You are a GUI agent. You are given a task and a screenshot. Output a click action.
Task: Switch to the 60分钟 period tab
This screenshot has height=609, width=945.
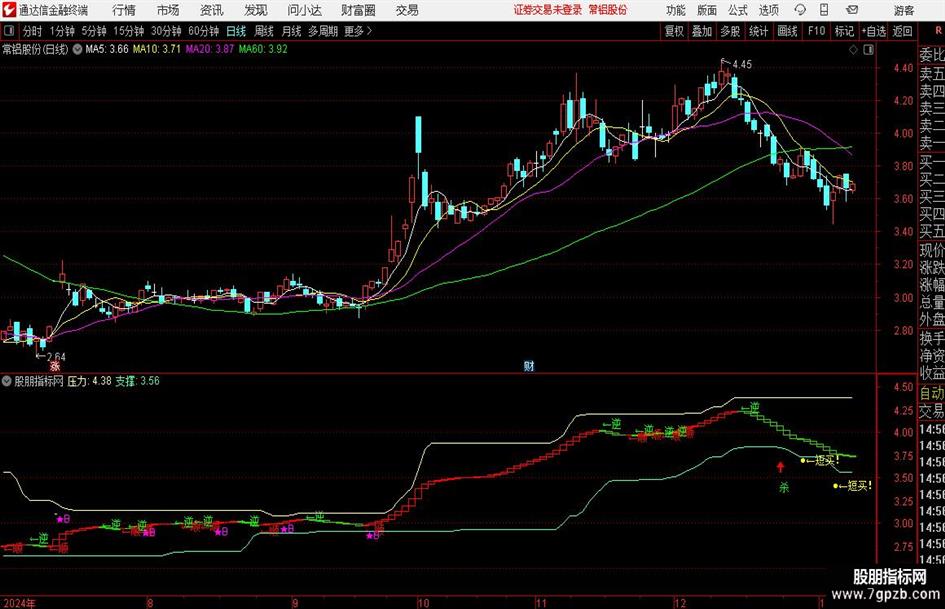pos(204,31)
